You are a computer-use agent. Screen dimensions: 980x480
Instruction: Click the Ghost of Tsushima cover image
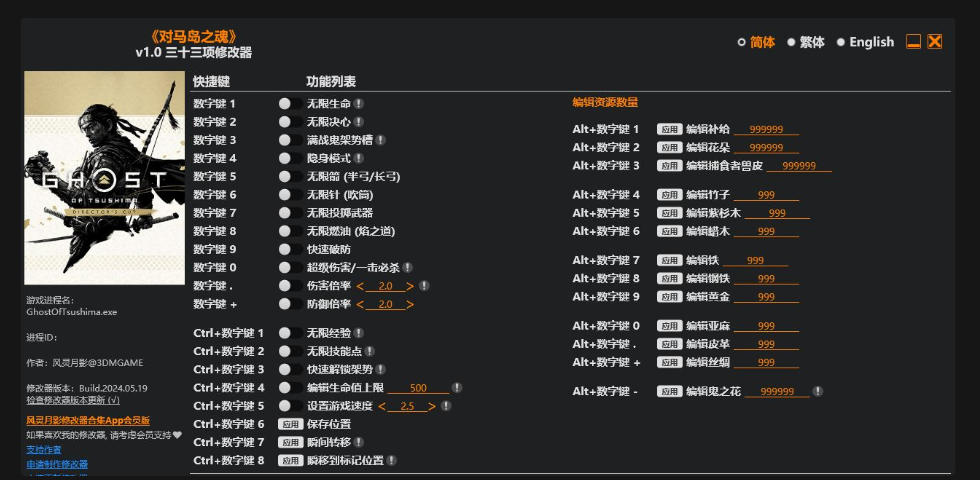click(104, 178)
